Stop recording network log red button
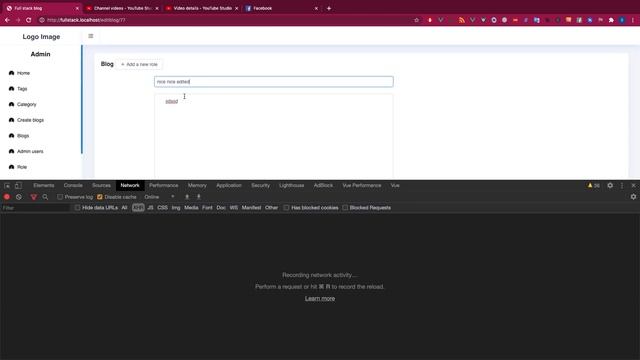640x360 pixels. click(7, 197)
